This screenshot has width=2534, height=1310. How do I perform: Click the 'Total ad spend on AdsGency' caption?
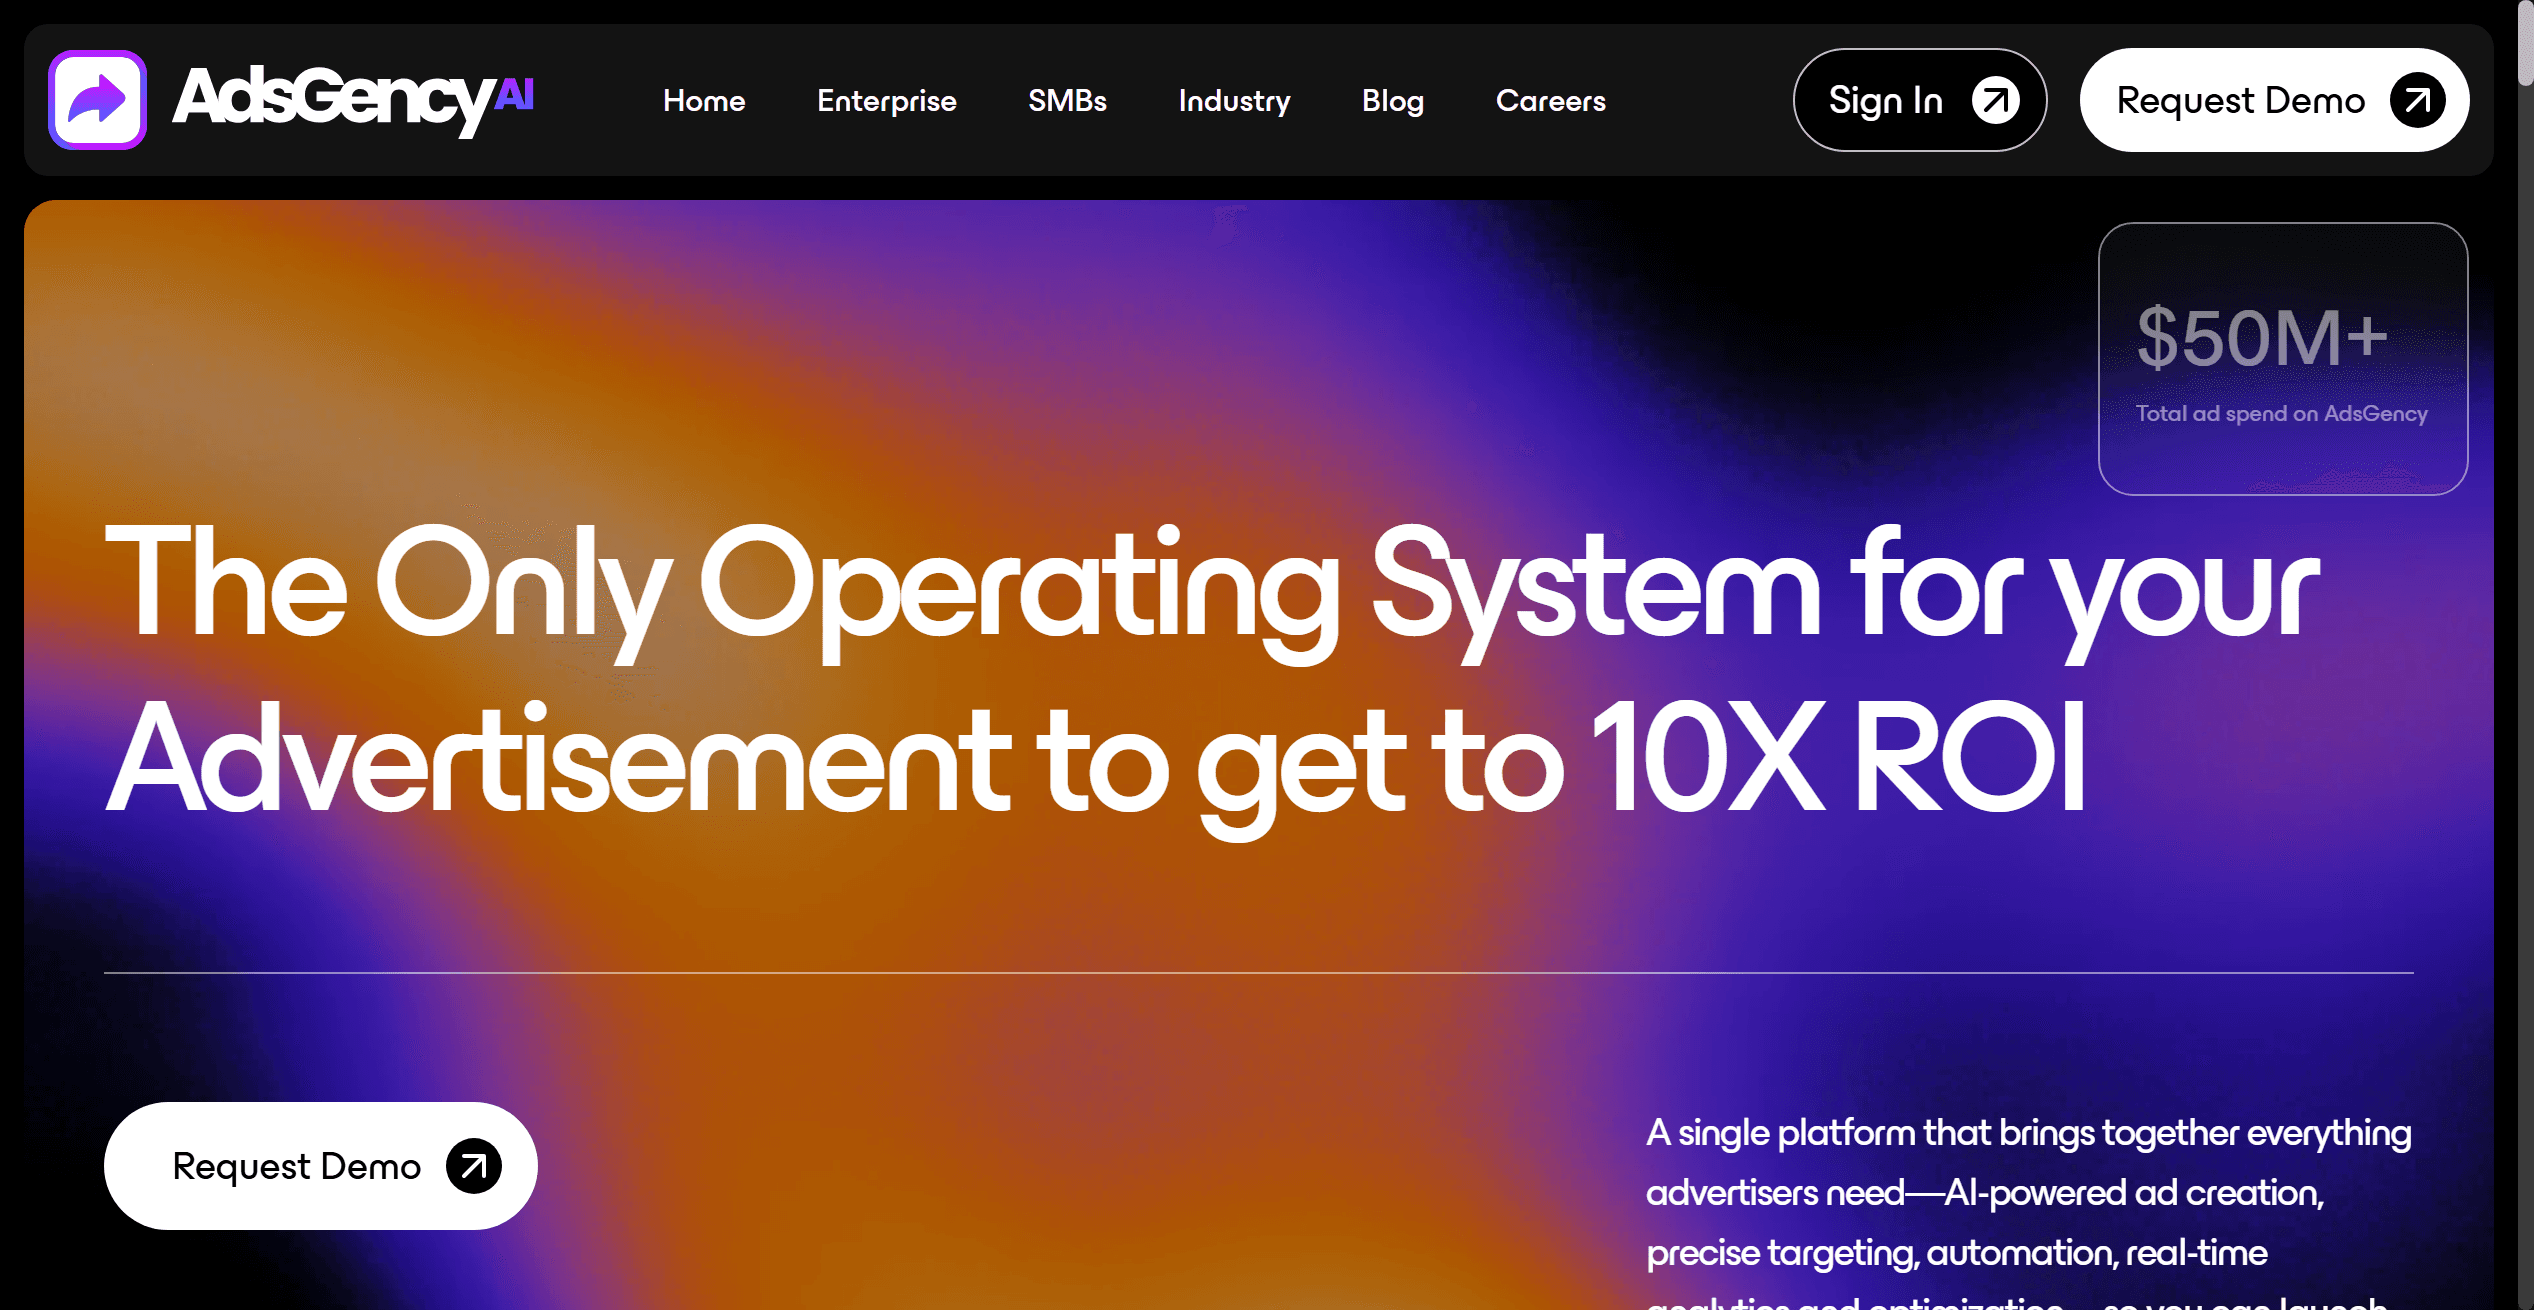[x=2281, y=414]
